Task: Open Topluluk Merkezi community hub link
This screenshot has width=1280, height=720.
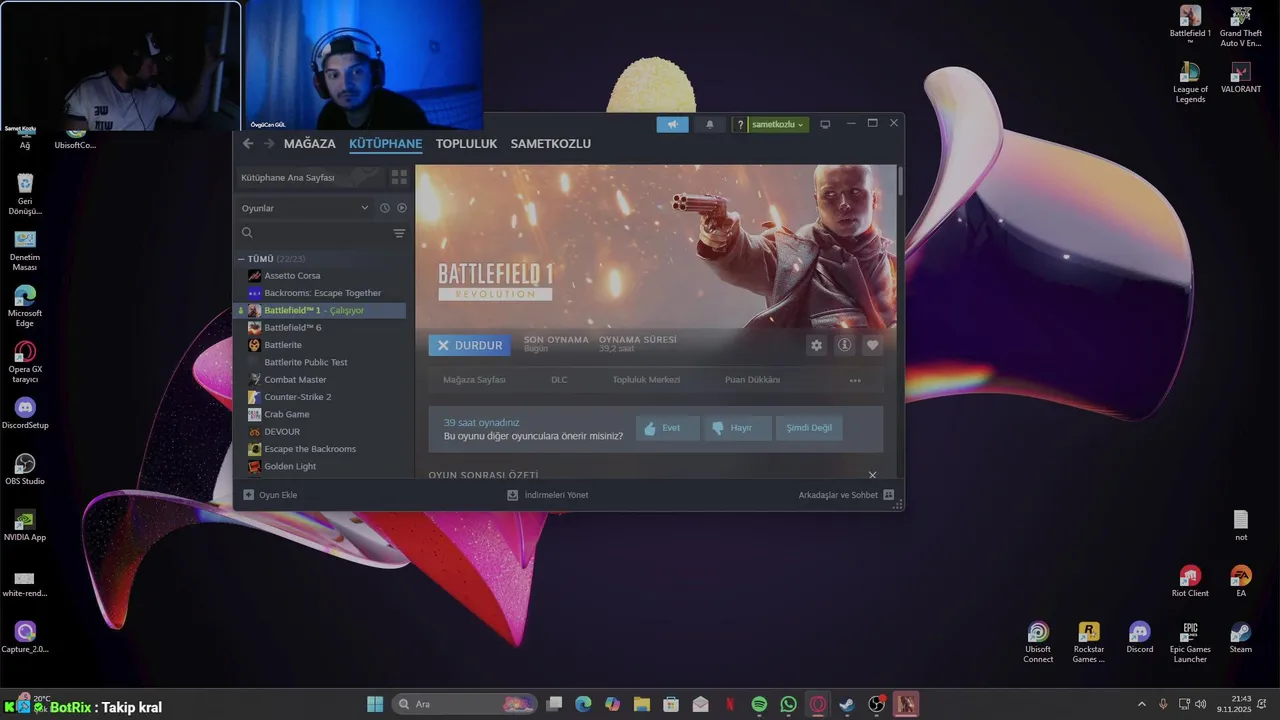Action: 646,380
